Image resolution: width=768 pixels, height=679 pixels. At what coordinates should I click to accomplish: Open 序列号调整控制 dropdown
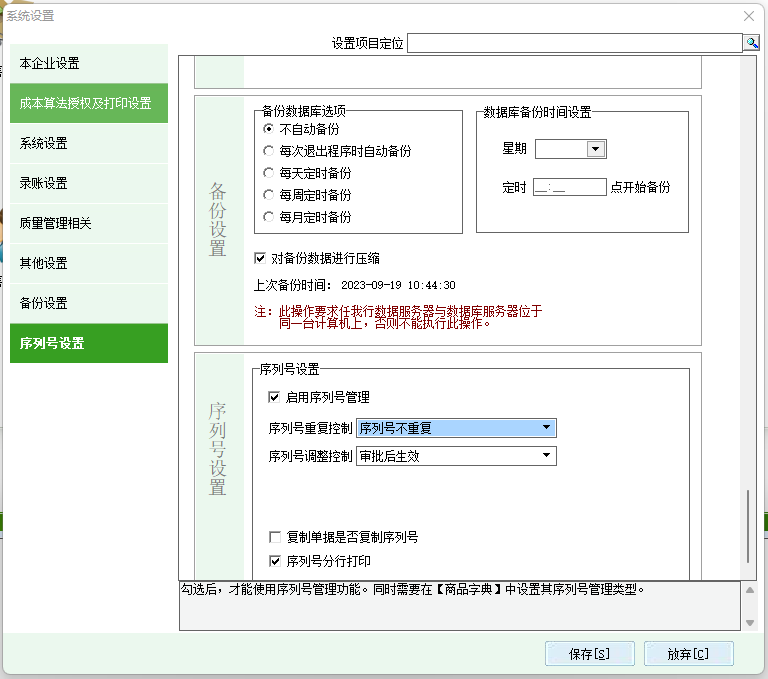click(x=546, y=456)
